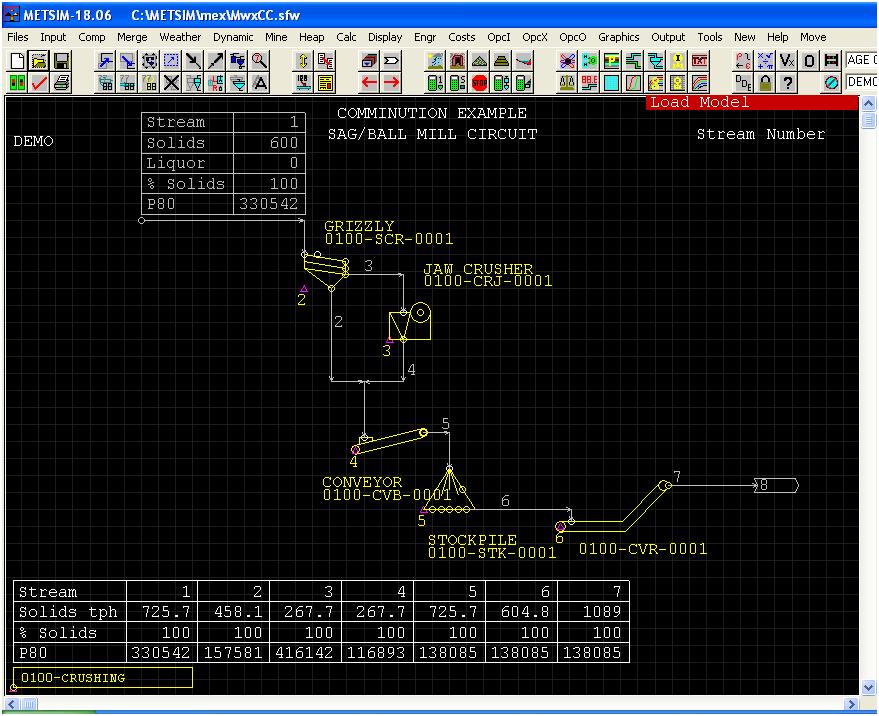Click the letter A text icon
Image resolution: width=879 pixels, height=716 pixels.
[x=260, y=83]
